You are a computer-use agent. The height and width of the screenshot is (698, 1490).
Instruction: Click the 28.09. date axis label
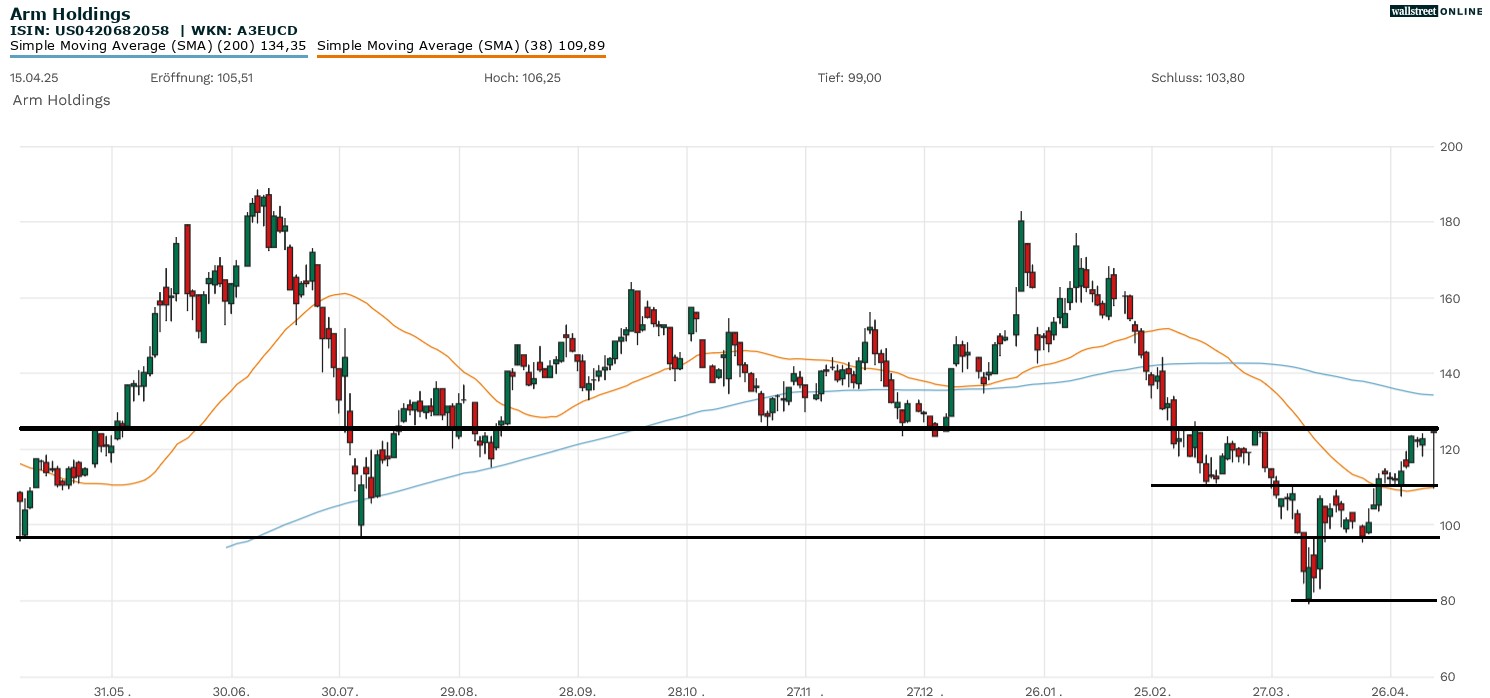point(578,691)
